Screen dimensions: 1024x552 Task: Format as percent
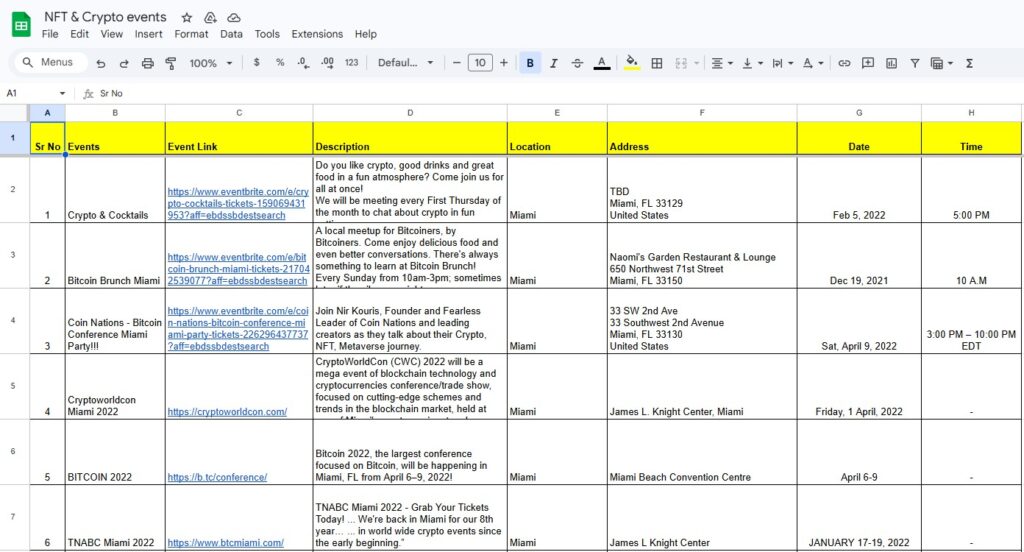tap(280, 63)
